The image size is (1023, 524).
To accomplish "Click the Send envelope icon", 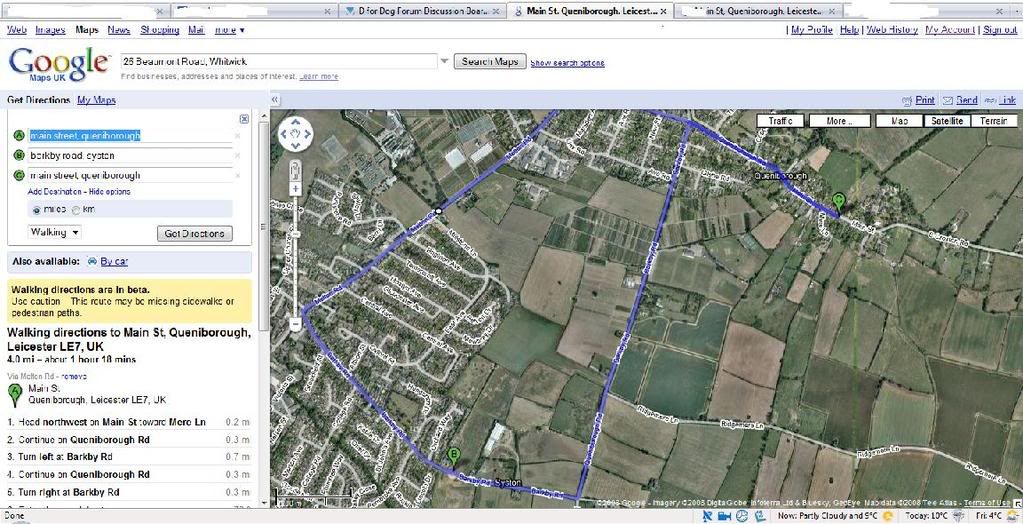I will (948, 100).
